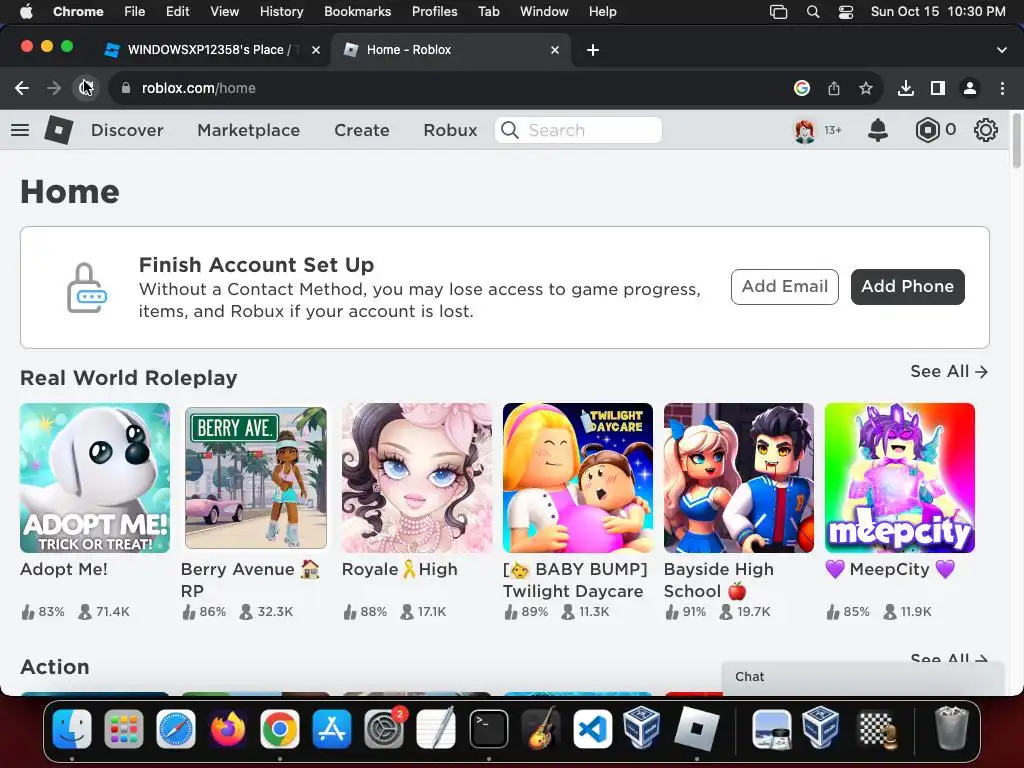Open App Store from the Dock
Screen dimensions: 1024x768
(332, 729)
